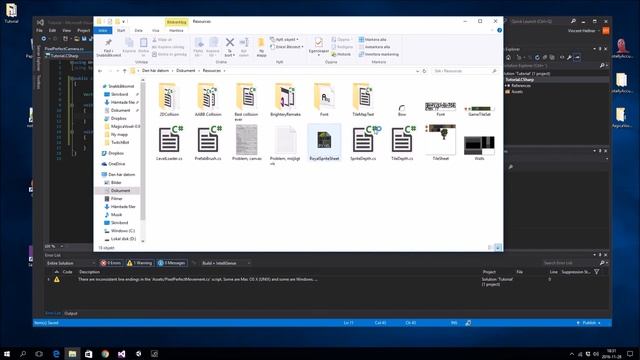Select Dropbox under Quick access
This screenshot has height=360, width=640.
point(118,118)
